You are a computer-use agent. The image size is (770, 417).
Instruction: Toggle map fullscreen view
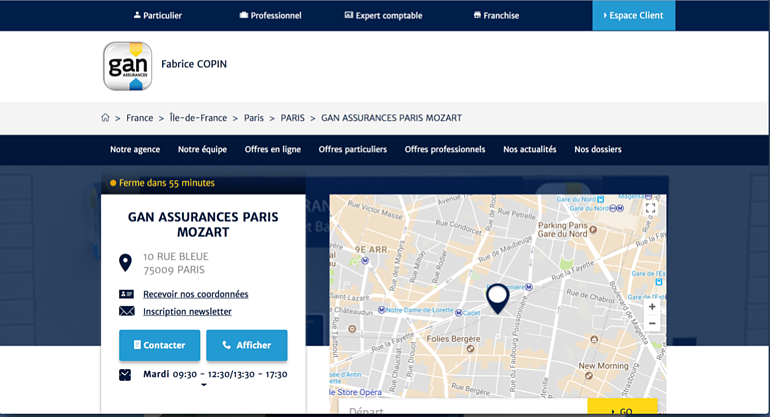[x=651, y=208]
